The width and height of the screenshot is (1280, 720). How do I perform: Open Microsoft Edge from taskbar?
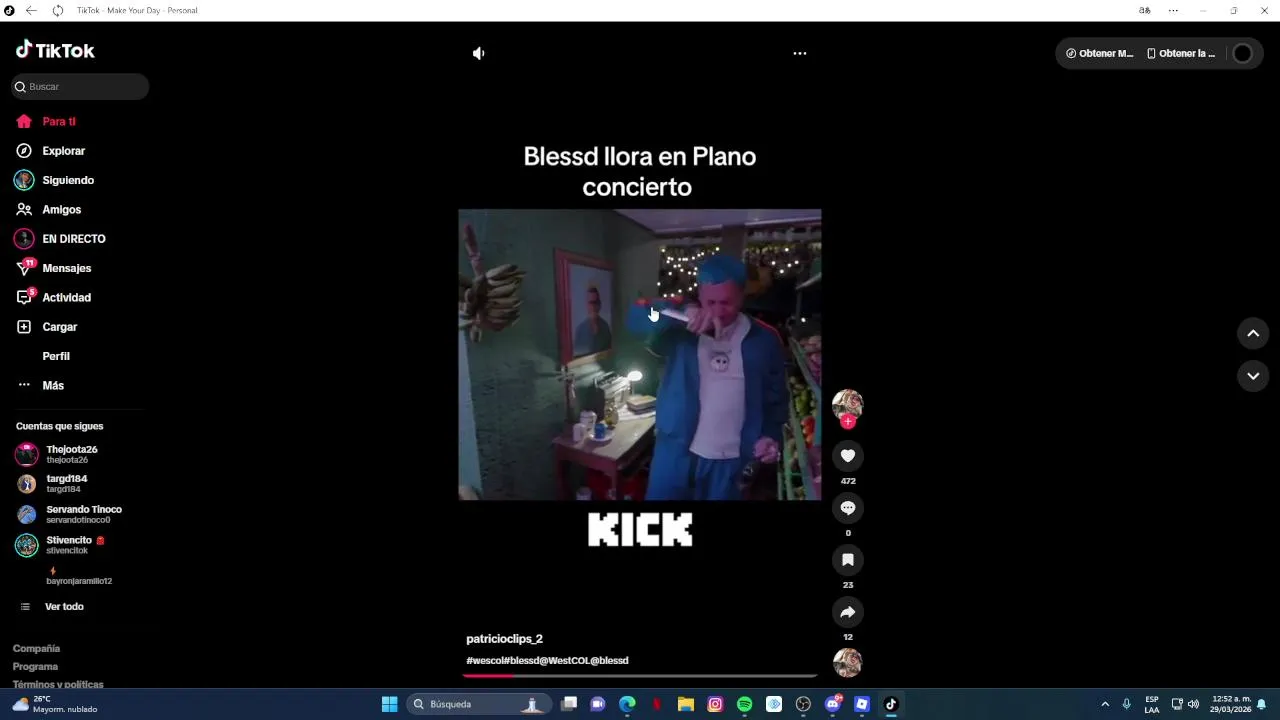(627, 704)
